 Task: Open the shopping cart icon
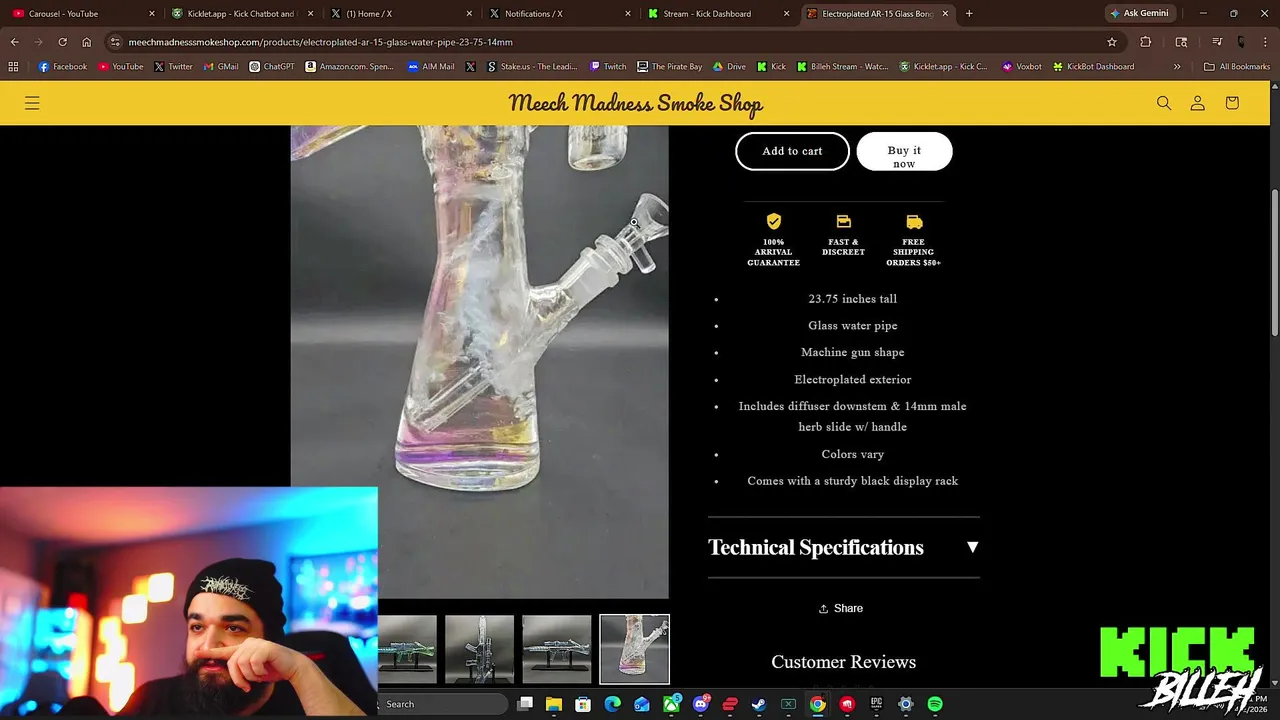click(1232, 103)
